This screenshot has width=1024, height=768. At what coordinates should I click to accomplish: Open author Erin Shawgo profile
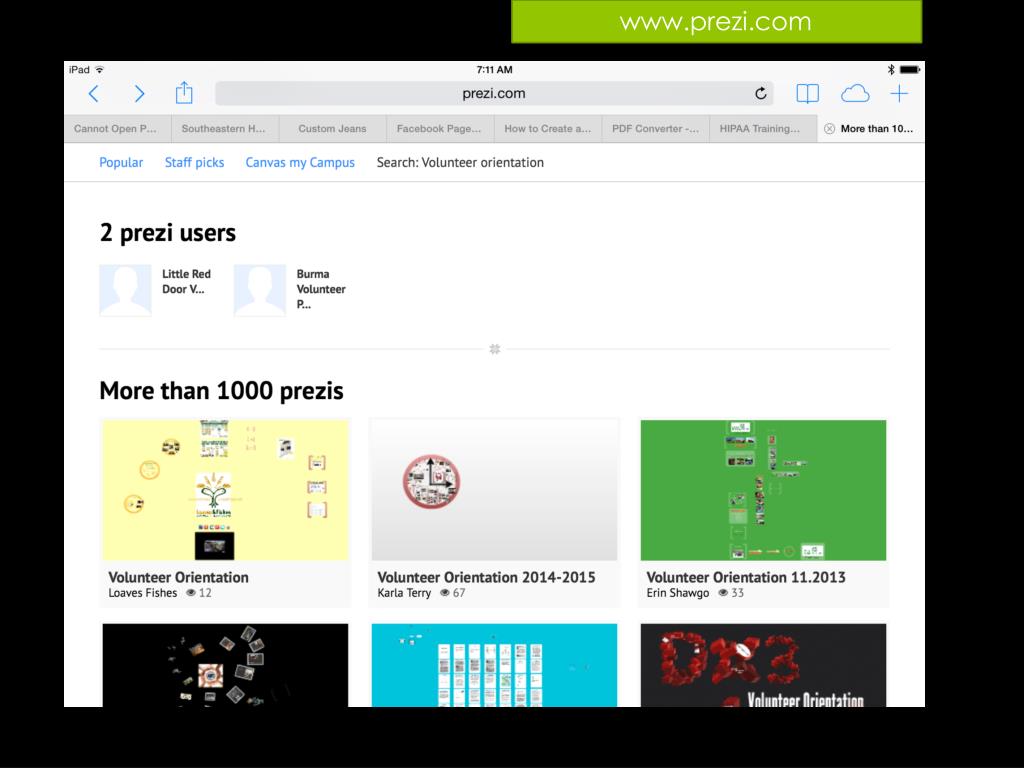[x=677, y=593]
